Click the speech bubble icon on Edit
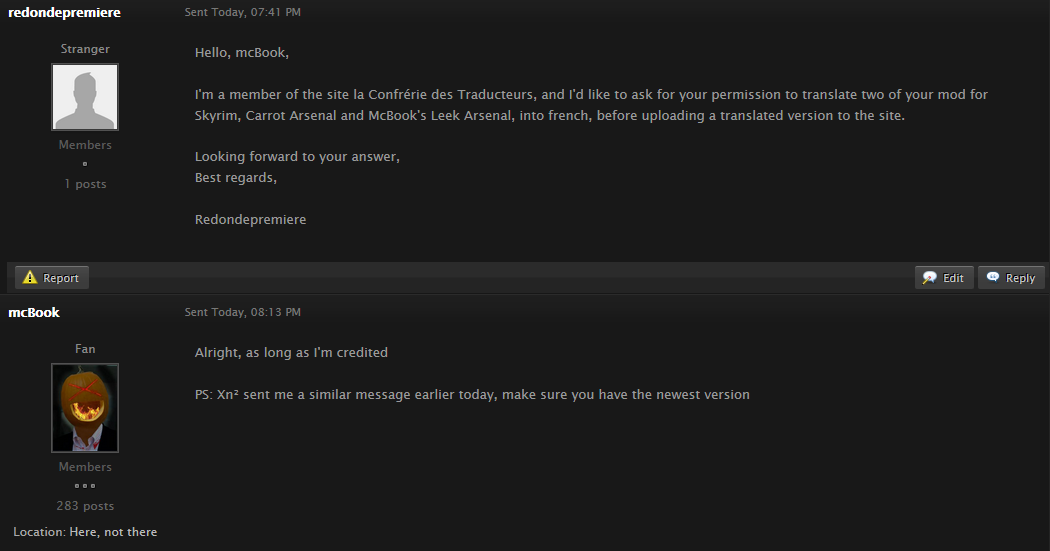The width and height of the screenshot is (1050, 551). pyautogui.click(x=929, y=278)
